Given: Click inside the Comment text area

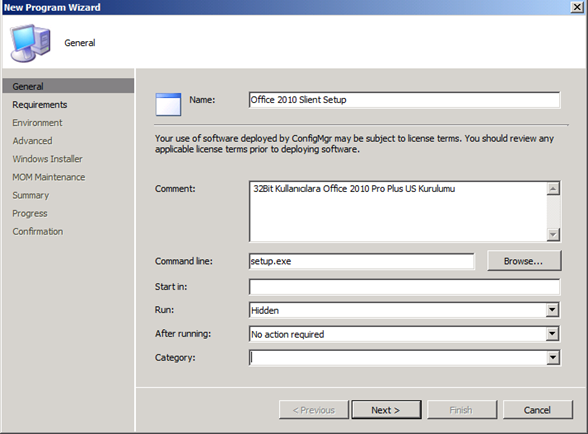Looking at the screenshot, I should (398, 212).
